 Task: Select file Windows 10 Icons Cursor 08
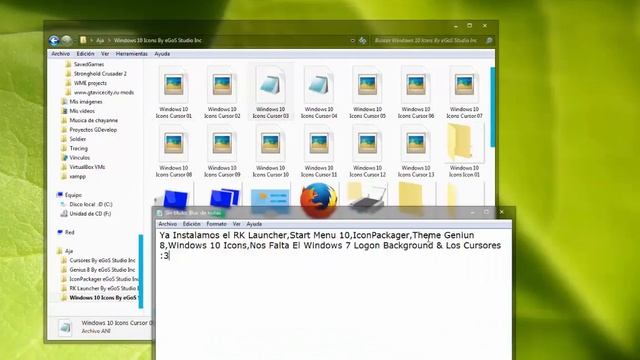(173, 151)
